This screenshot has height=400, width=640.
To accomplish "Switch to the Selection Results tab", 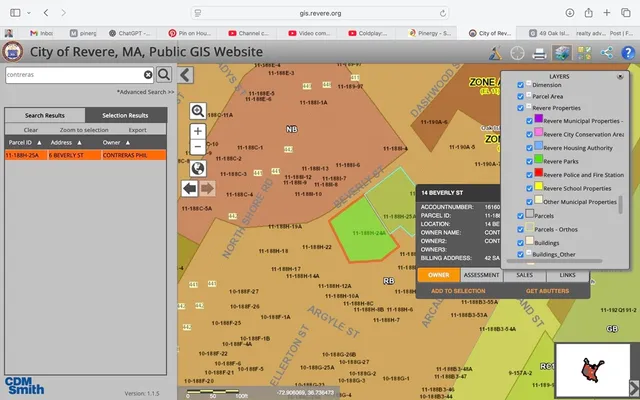I will coord(126,115).
